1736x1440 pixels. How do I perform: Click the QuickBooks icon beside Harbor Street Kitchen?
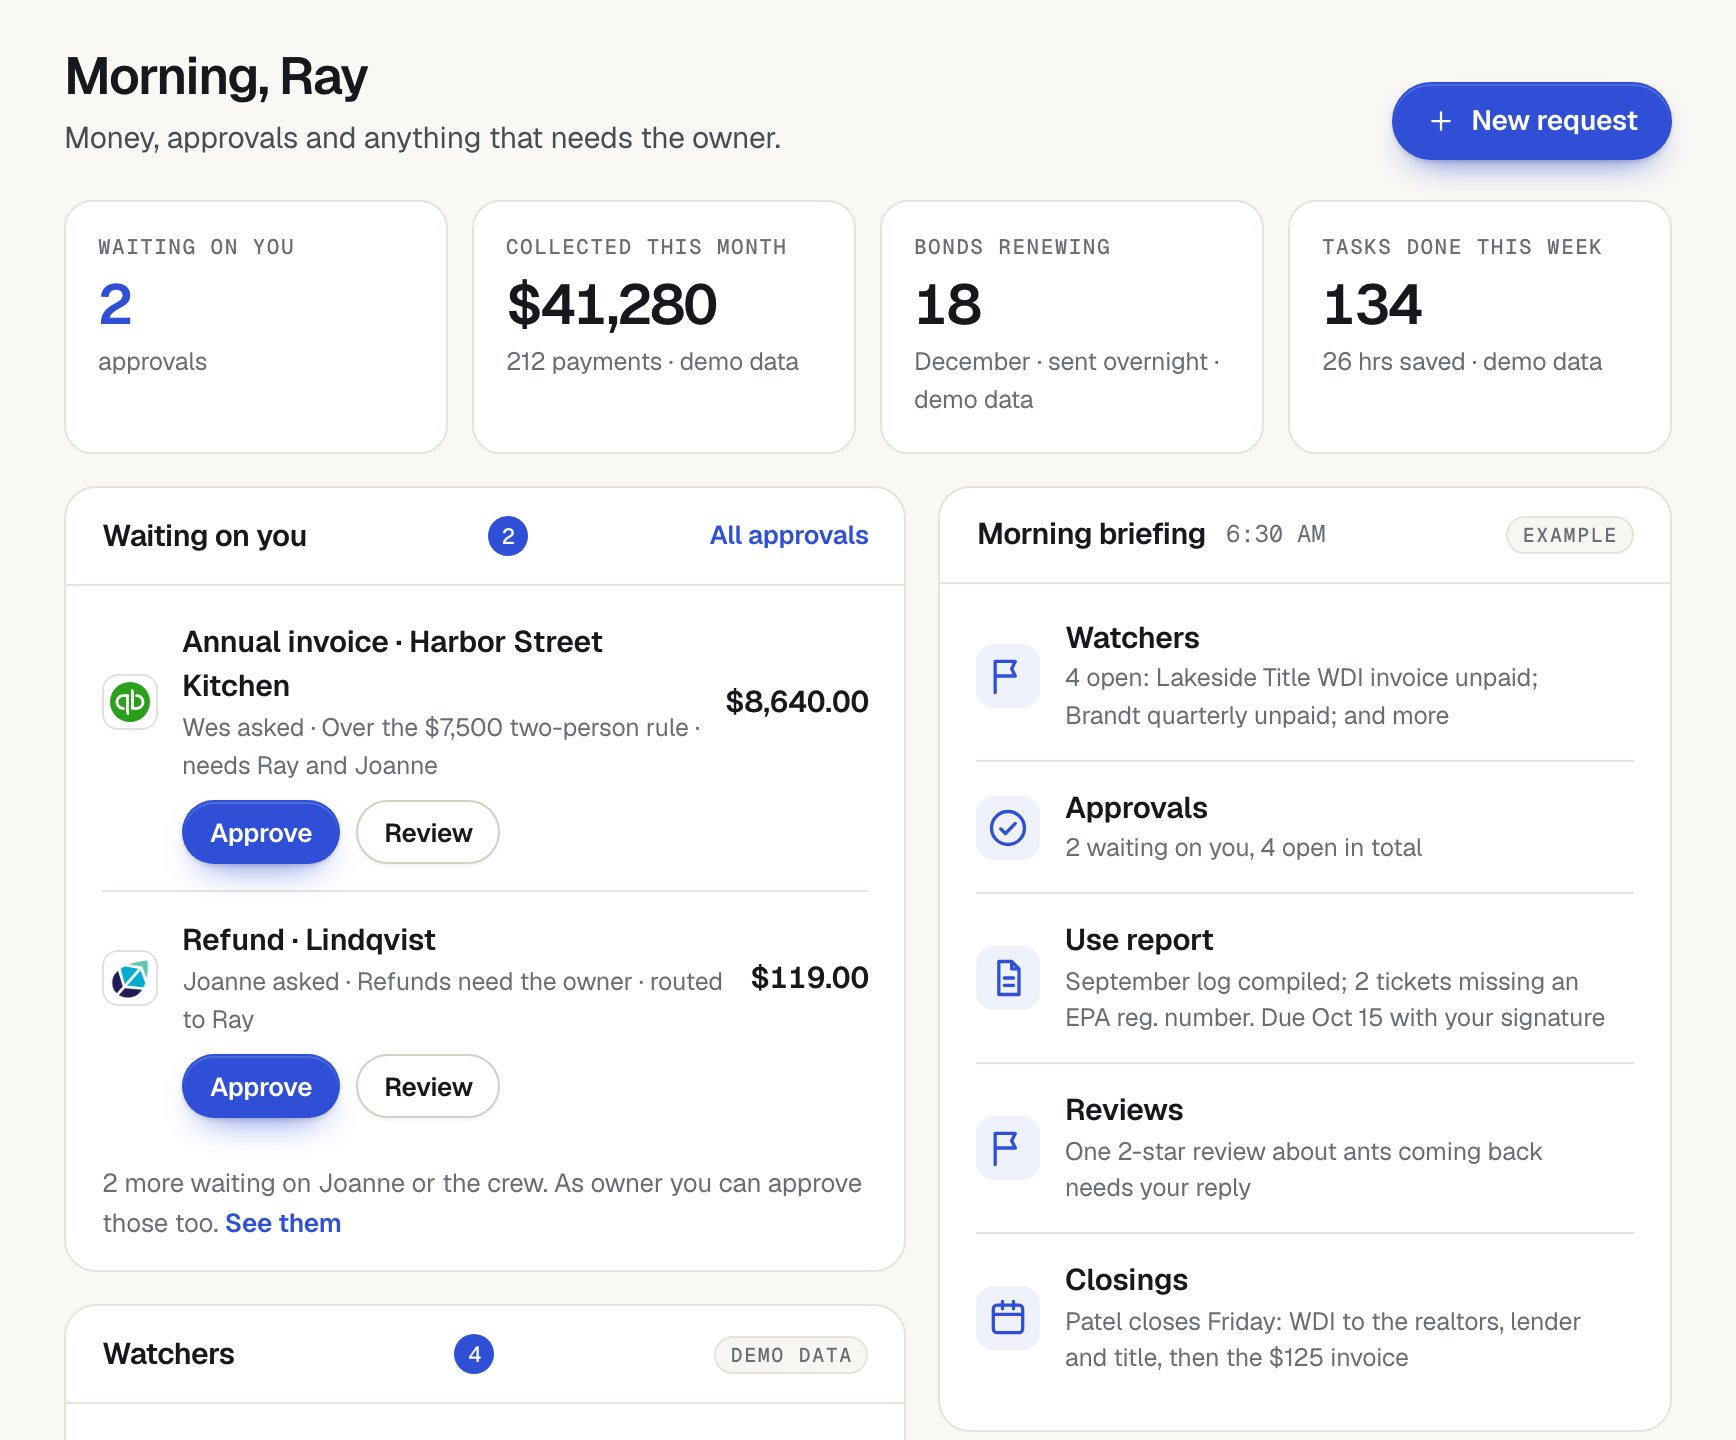pyautogui.click(x=130, y=702)
